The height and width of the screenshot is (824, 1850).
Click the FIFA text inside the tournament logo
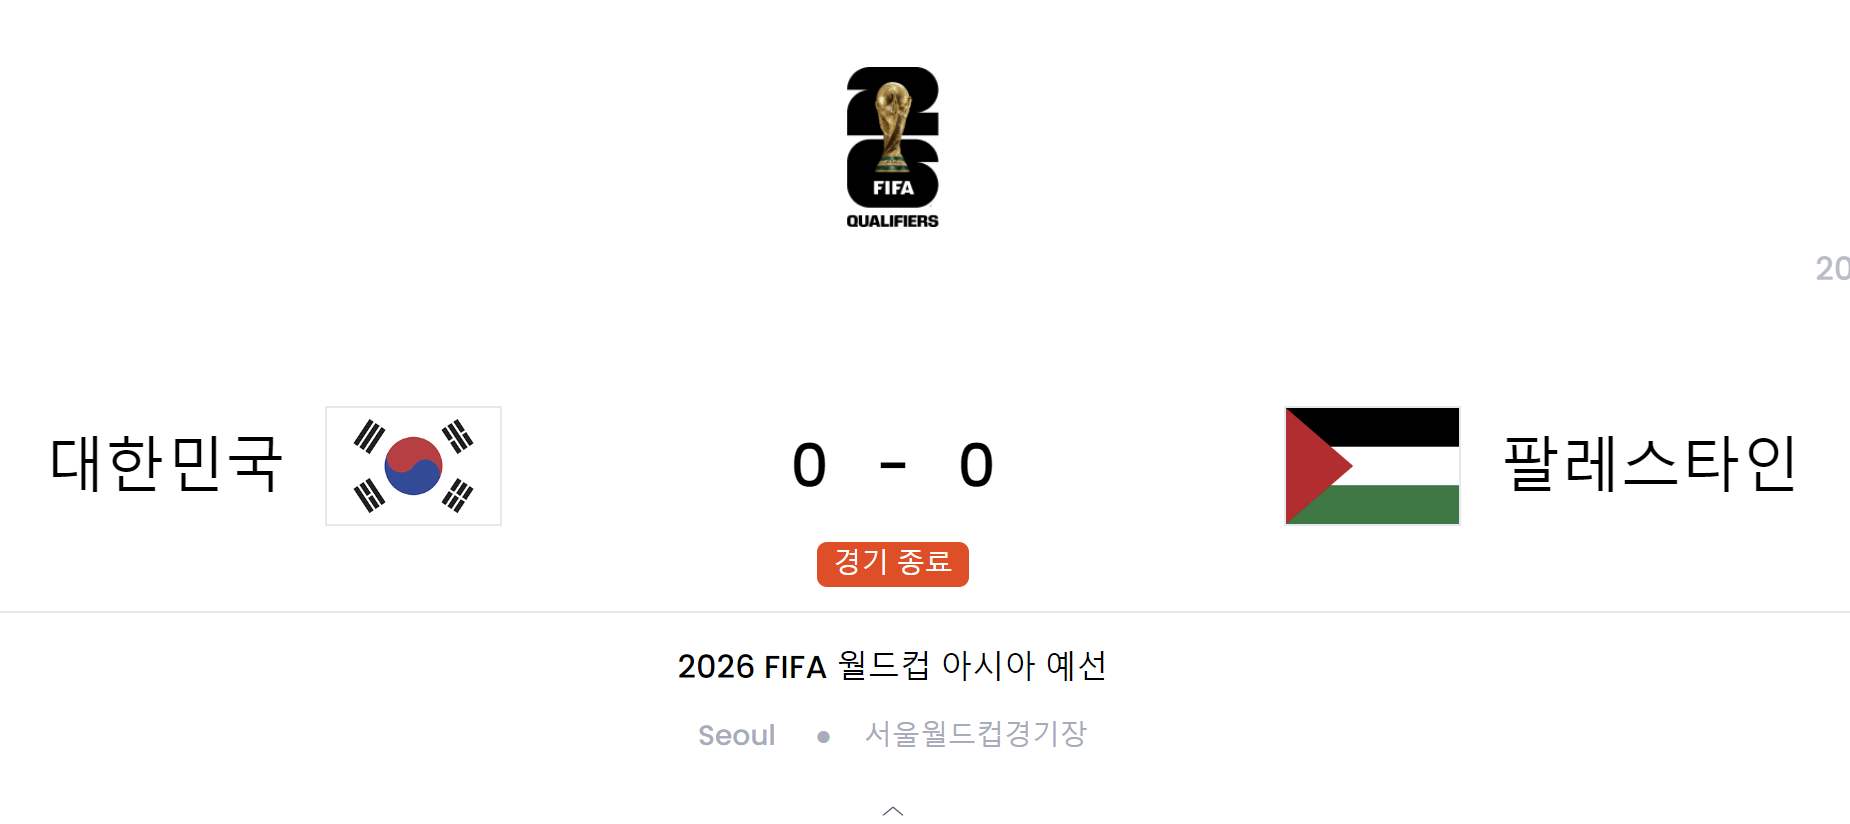tap(893, 185)
